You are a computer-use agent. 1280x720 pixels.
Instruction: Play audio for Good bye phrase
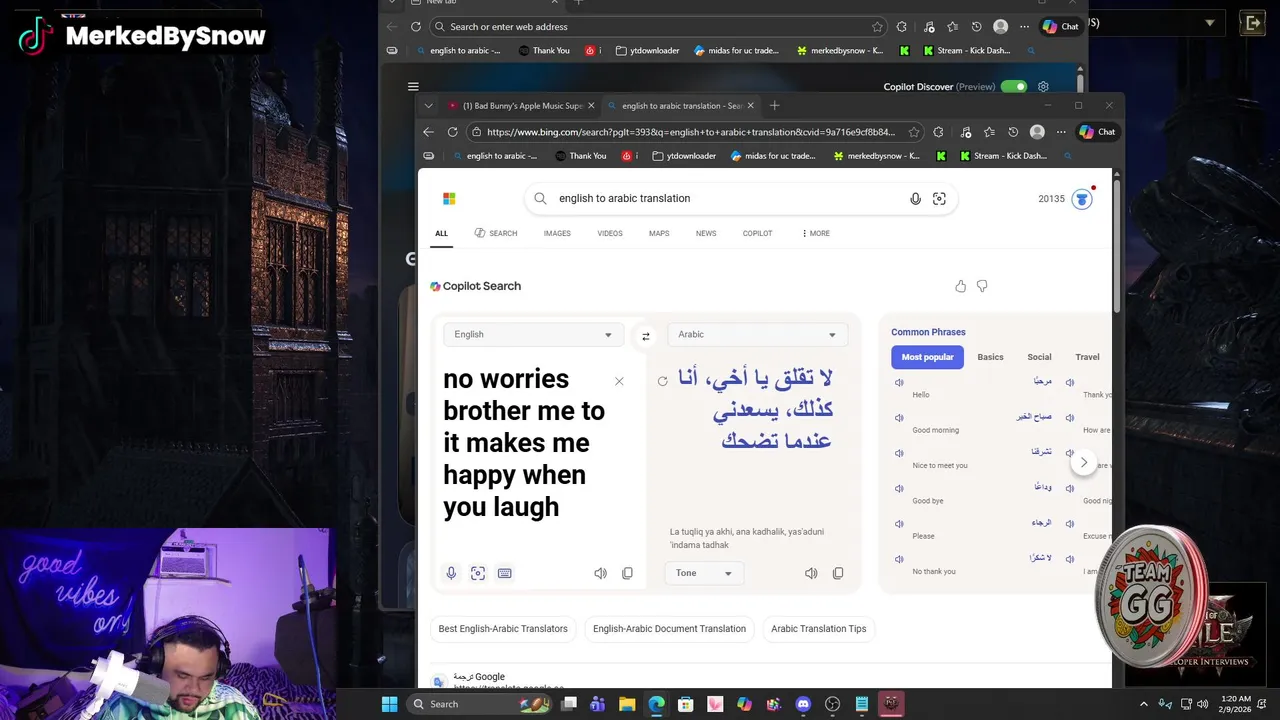click(899, 489)
